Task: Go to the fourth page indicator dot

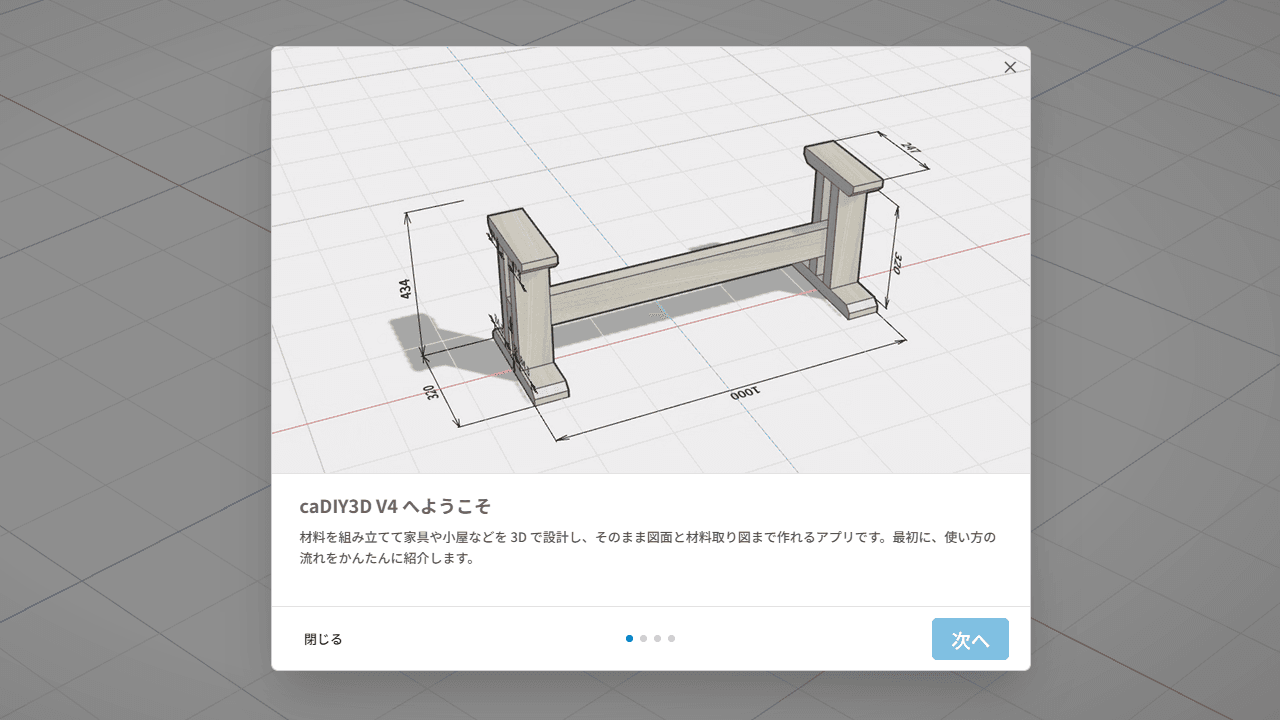Action: (671, 638)
